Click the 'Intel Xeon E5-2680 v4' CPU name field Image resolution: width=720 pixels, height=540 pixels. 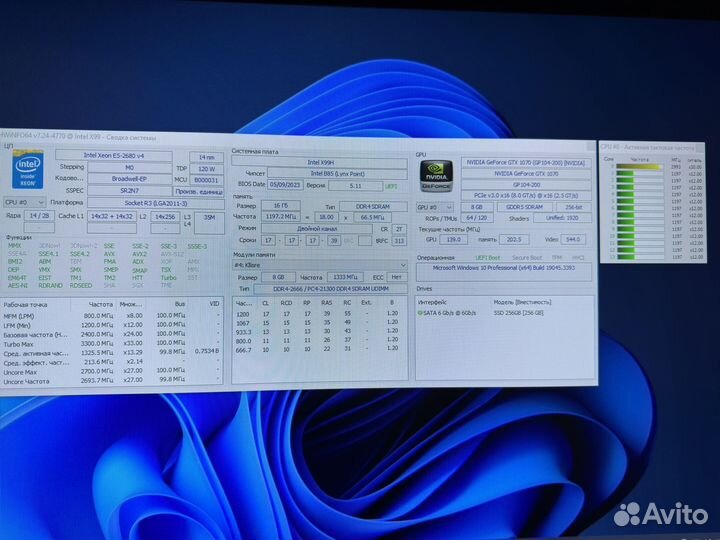(114, 156)
